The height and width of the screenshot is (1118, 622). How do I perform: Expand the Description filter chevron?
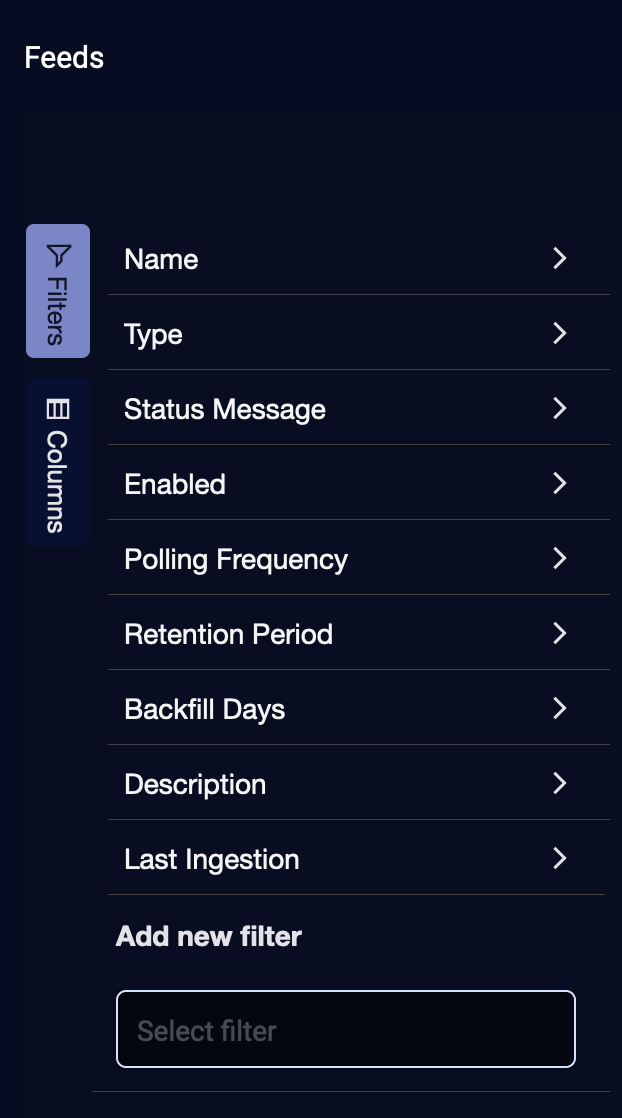click(x=559, y=784)
